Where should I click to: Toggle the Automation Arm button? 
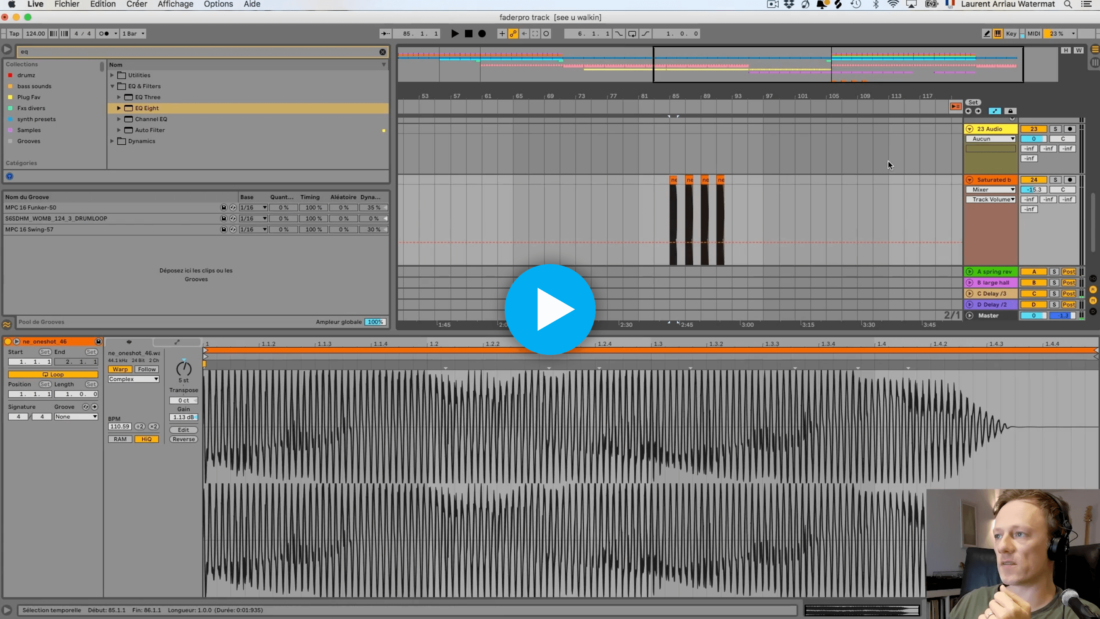coord(513,33)
